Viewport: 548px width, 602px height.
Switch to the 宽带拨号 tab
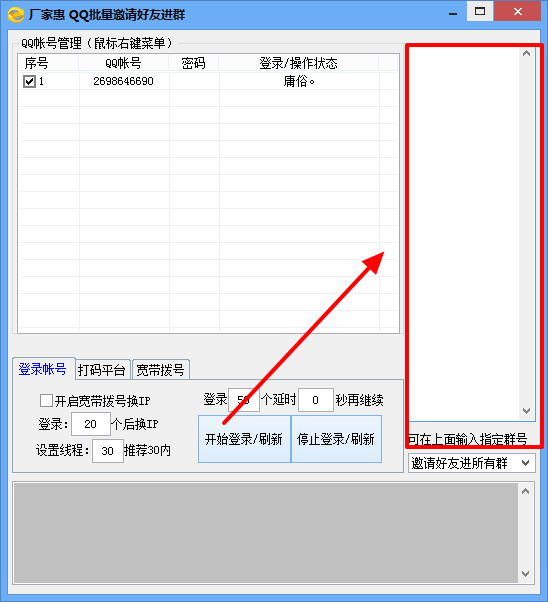click(x=161, y=370)
